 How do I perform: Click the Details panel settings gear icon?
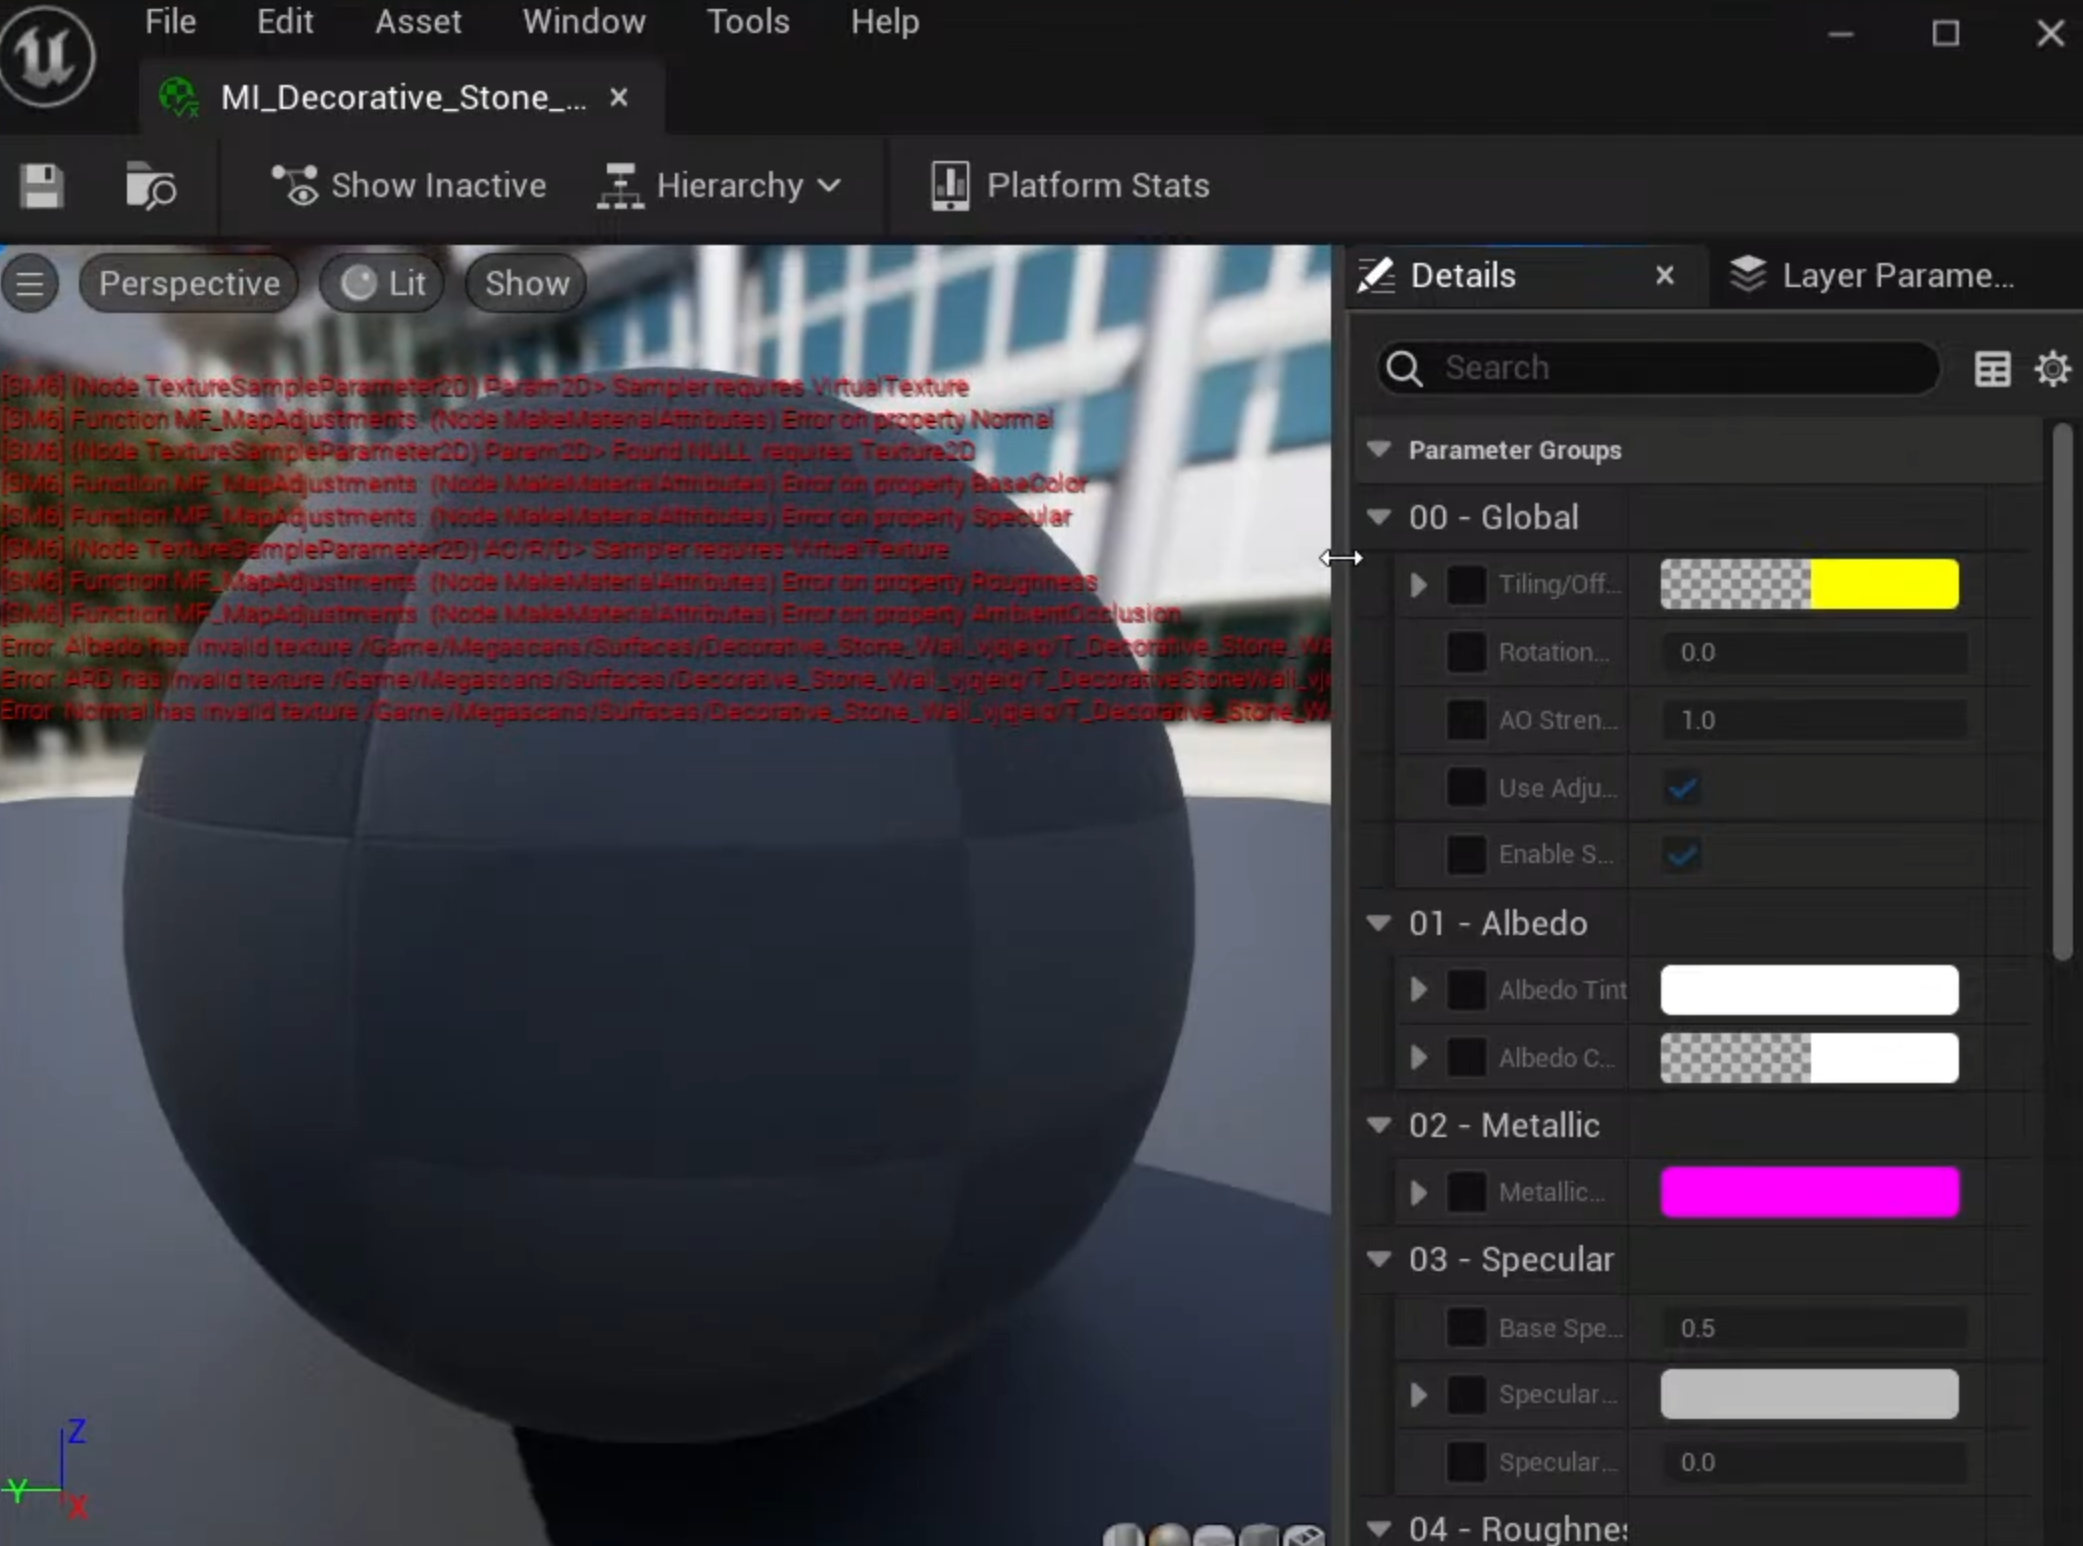click(x=2052, y=369)
